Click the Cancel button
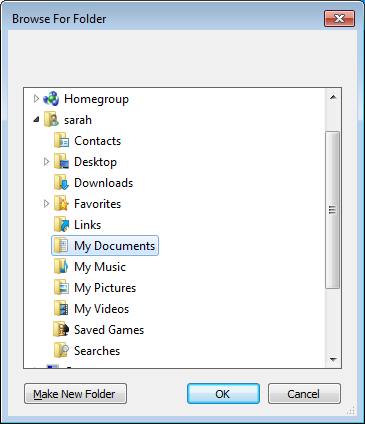 click(x=304, y=394)
